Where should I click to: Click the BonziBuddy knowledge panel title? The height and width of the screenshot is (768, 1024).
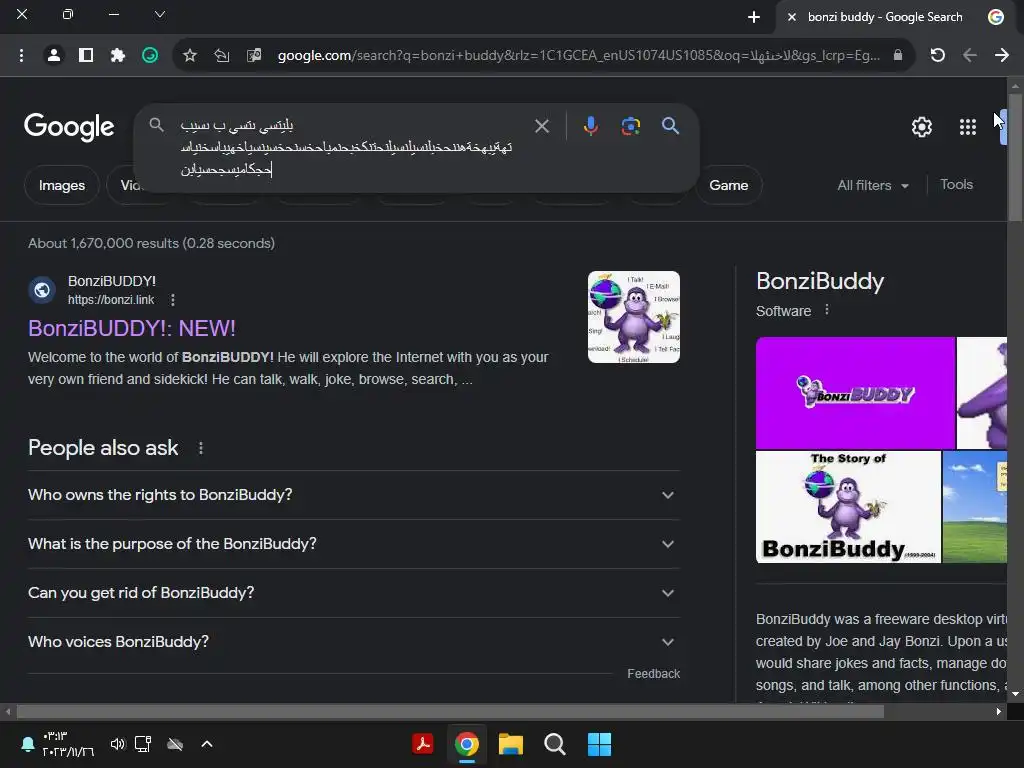820,281
